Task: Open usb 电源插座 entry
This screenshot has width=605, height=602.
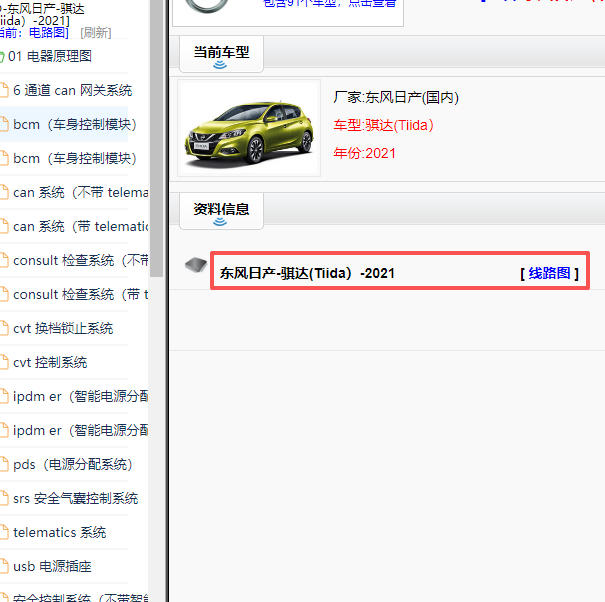Action: point(52,566)
